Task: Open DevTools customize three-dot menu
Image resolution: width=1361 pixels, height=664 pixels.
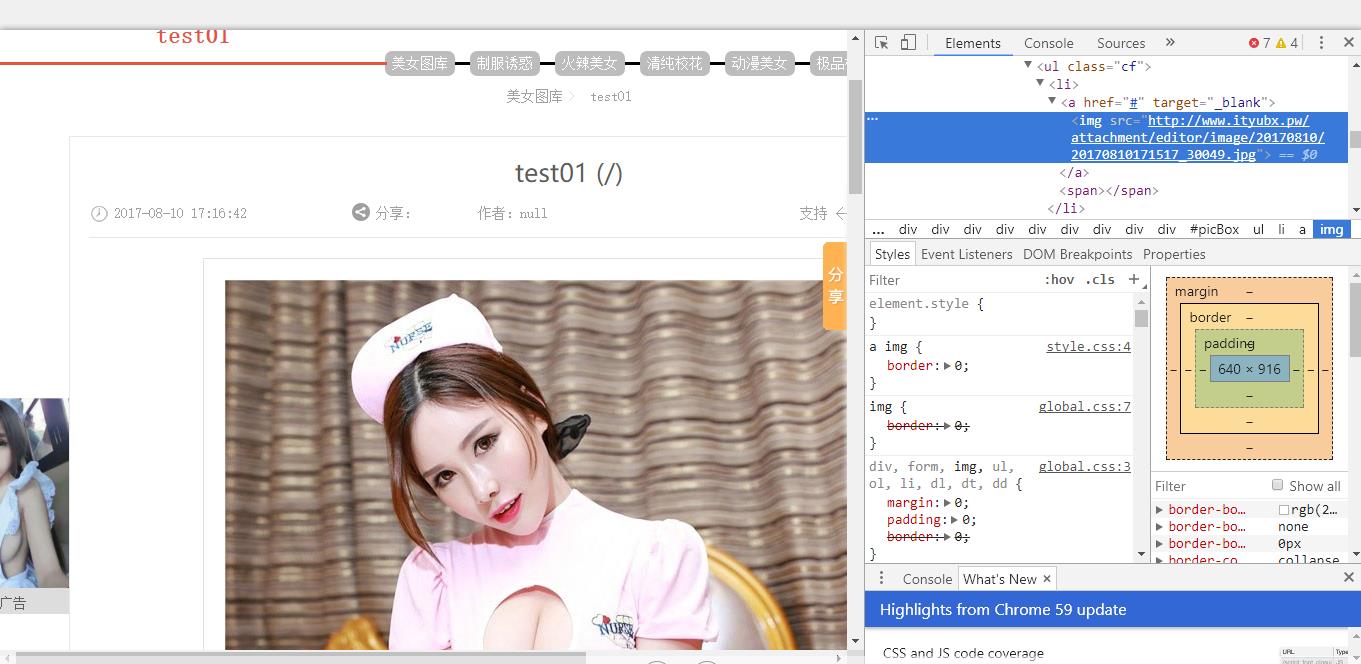Action: point(1321,43)
